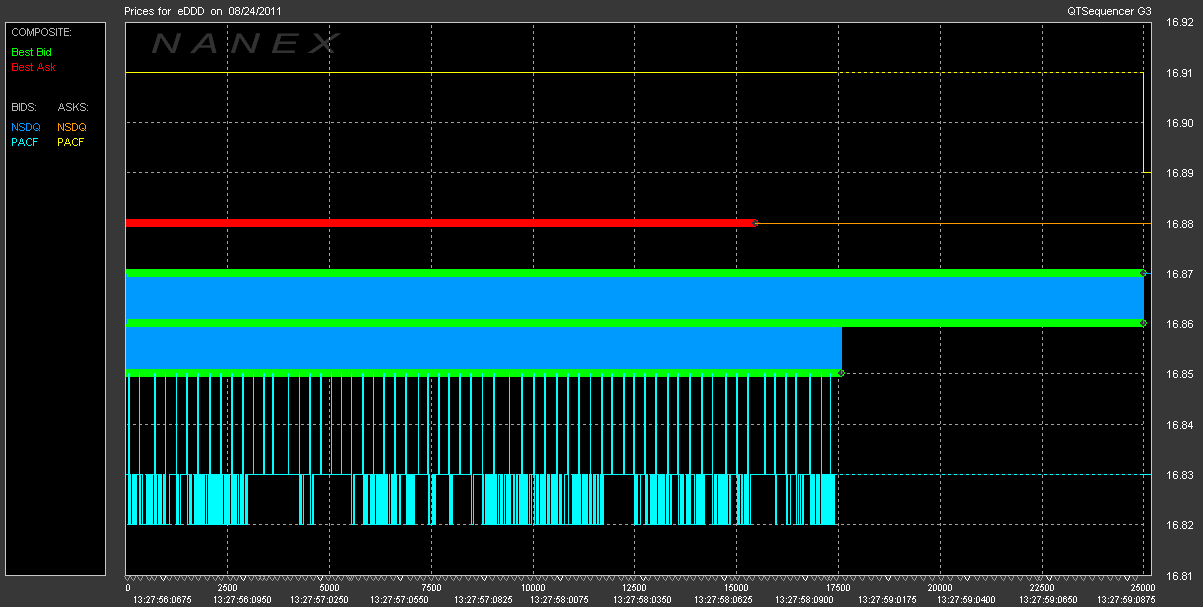Click the 16.90 price axis label
The width and height of the screenshot is (1203, 607).
[1179, 123]
